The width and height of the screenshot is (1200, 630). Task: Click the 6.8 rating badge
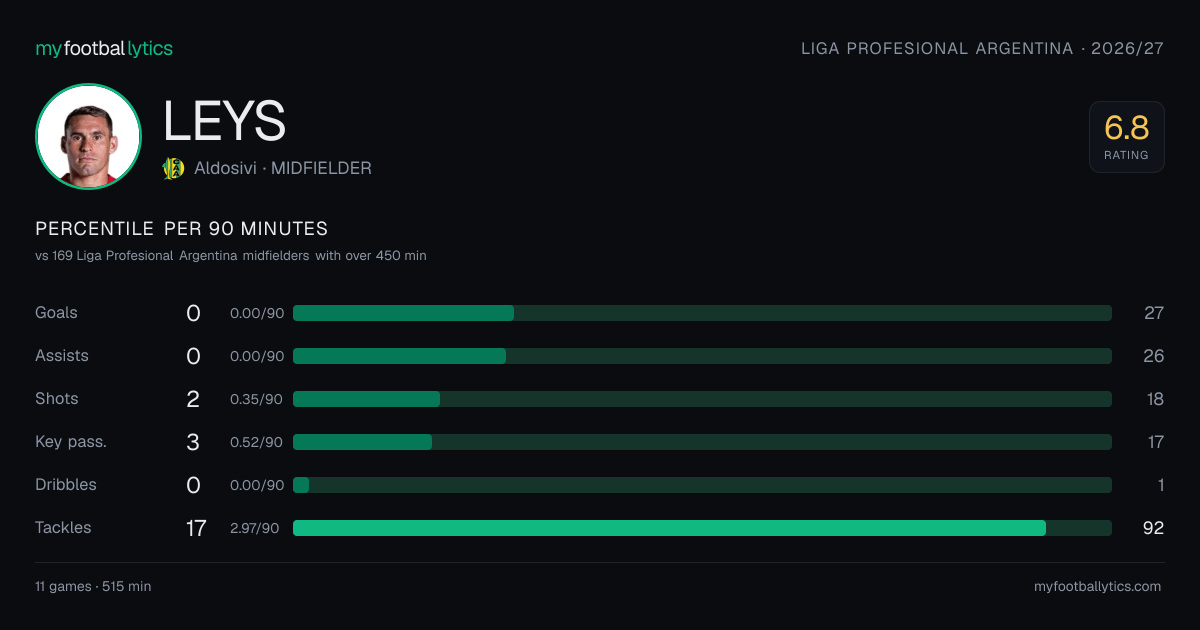[1127, 137]
